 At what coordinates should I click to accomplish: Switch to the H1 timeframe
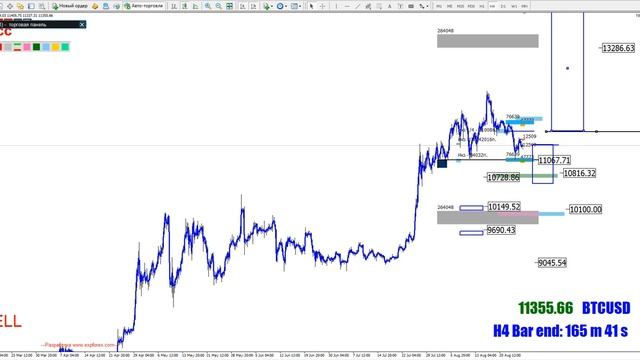pyautogui.click(x=482, y=6)
